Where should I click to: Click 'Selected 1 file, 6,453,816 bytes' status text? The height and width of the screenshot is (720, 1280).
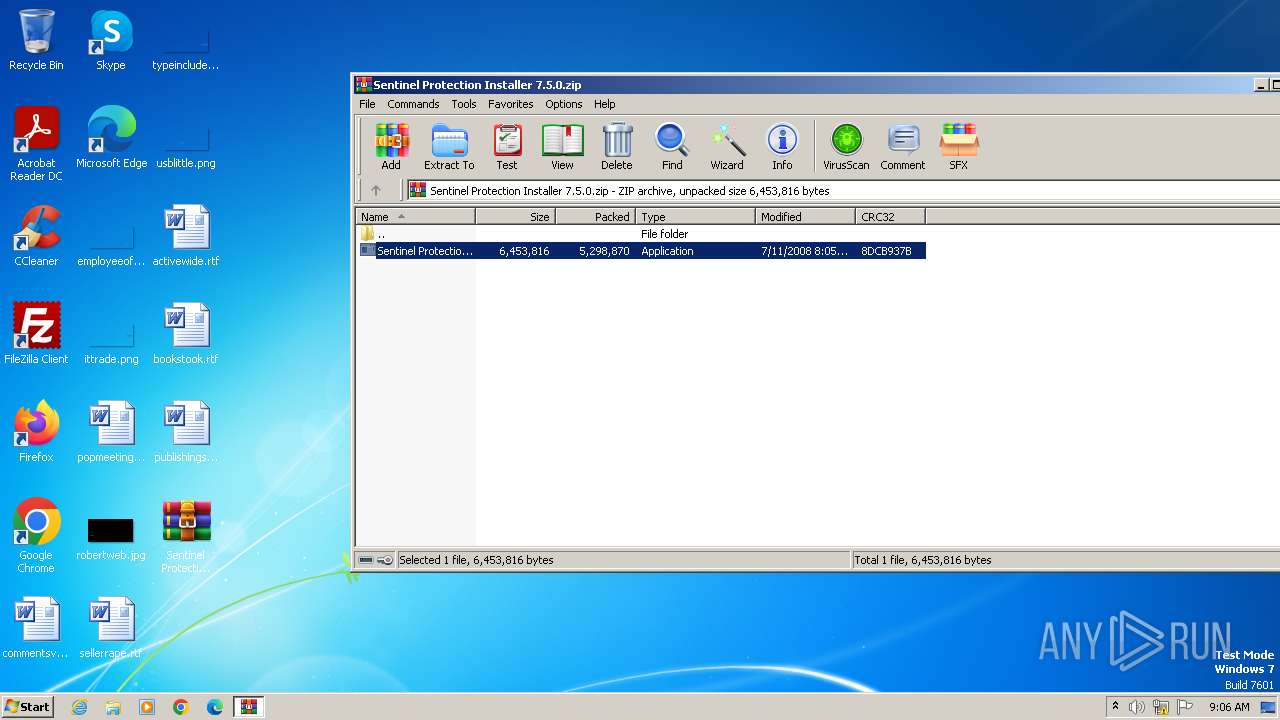476,560
